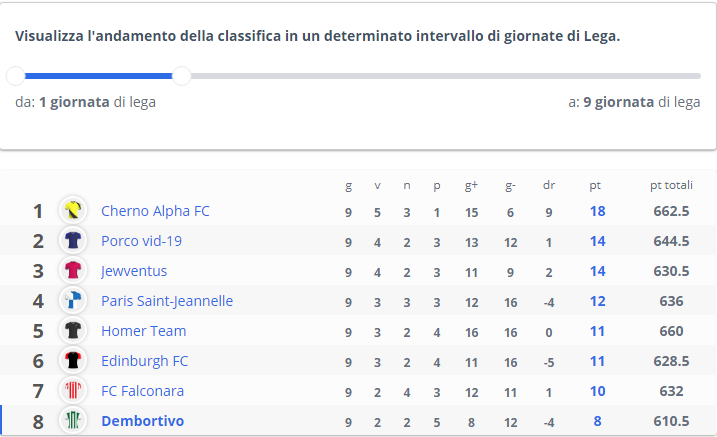Image resolution: width=717 pixels, height=437 pixels.
Task: Click FC Falconara red striped jersey icon
Action: (x=73, y=391)
